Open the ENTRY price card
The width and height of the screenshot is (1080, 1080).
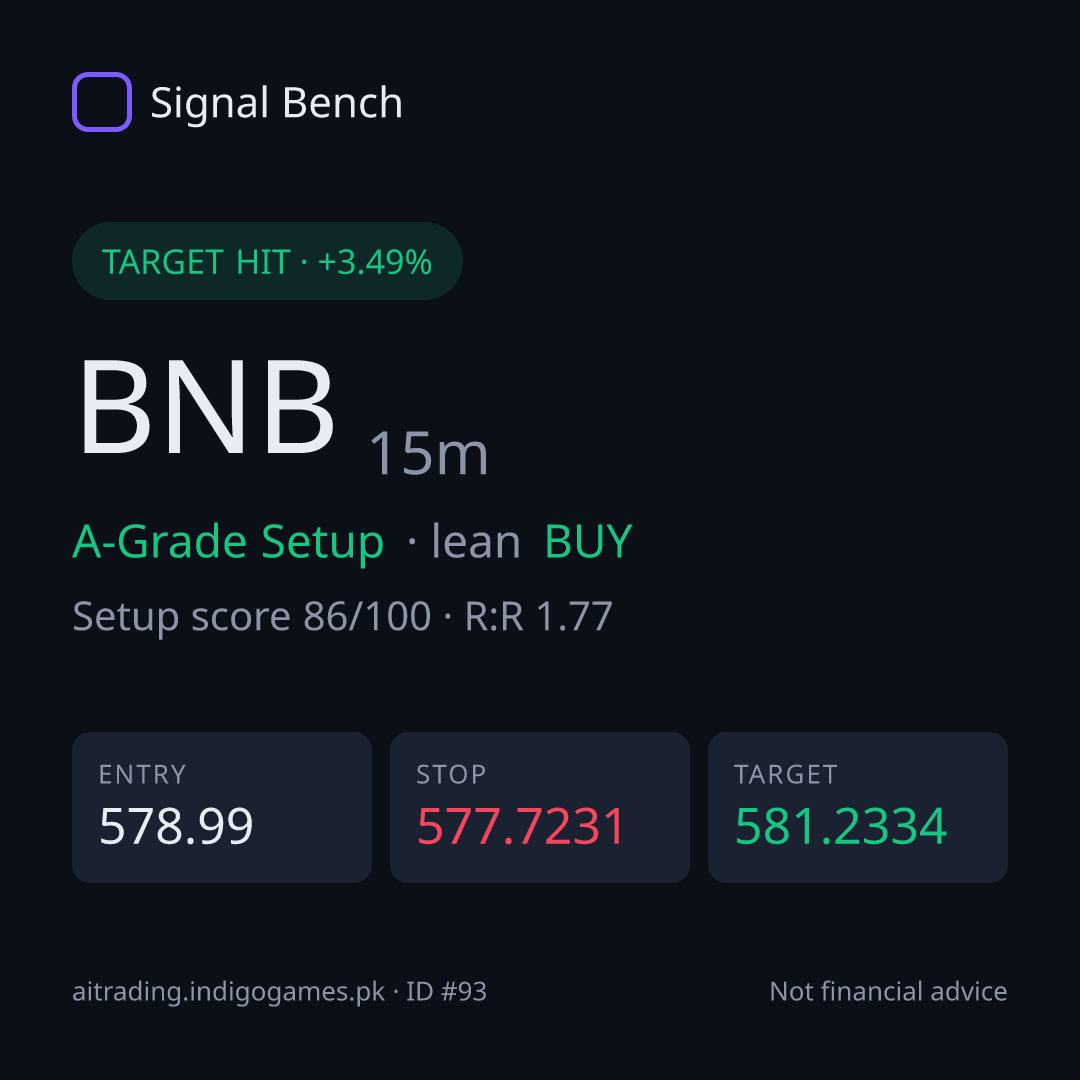pos(222,807)
